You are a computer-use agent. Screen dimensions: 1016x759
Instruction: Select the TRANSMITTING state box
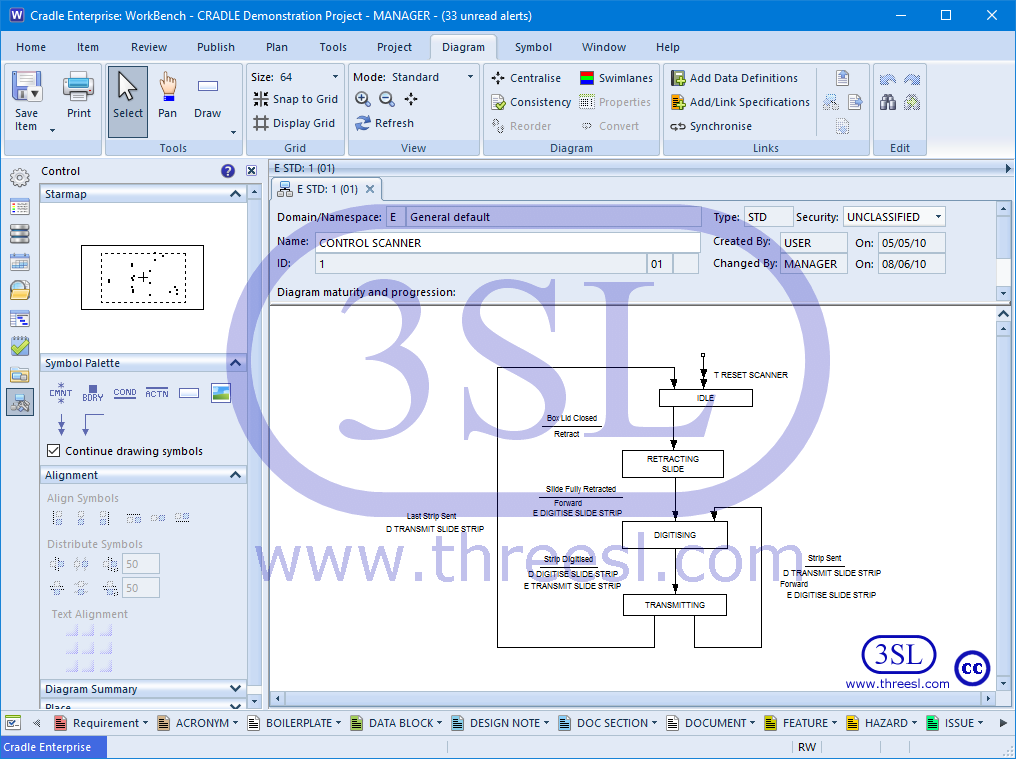point(675,605)
